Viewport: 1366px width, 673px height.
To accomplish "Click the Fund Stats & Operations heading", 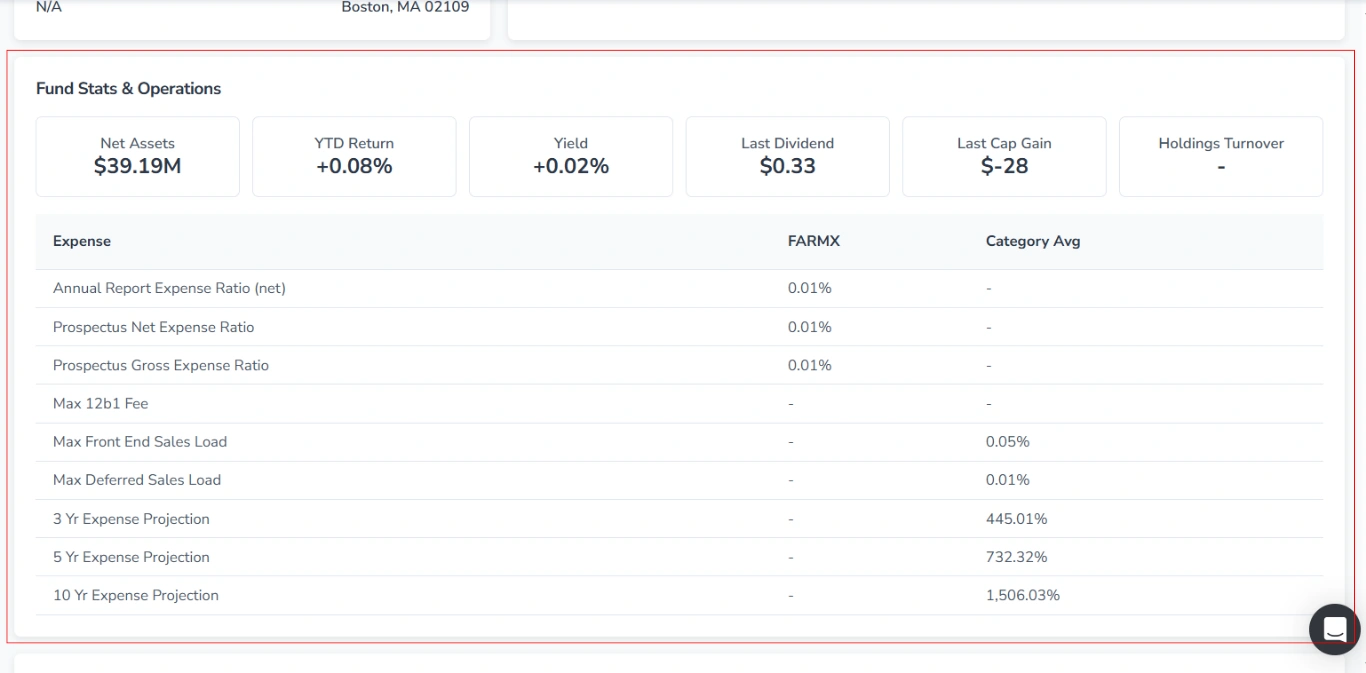I will click(128, 88).
